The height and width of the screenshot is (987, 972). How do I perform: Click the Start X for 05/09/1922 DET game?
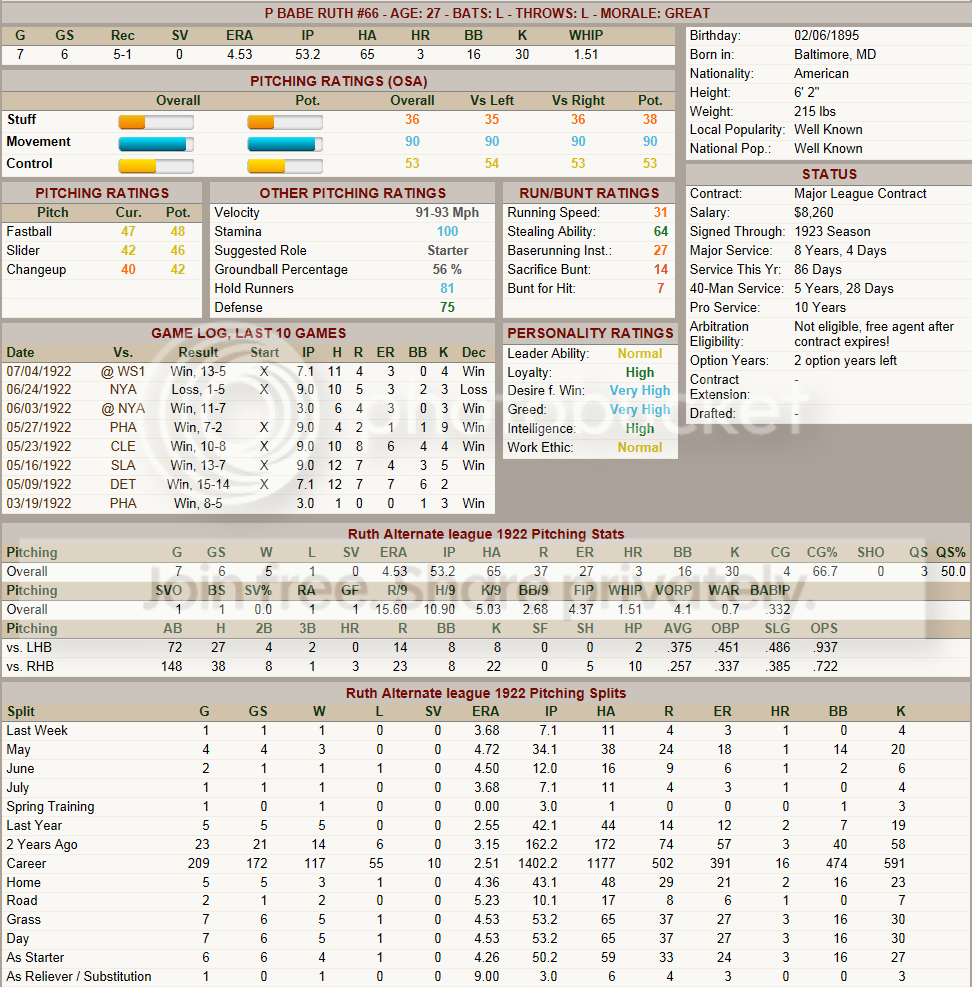264,485
